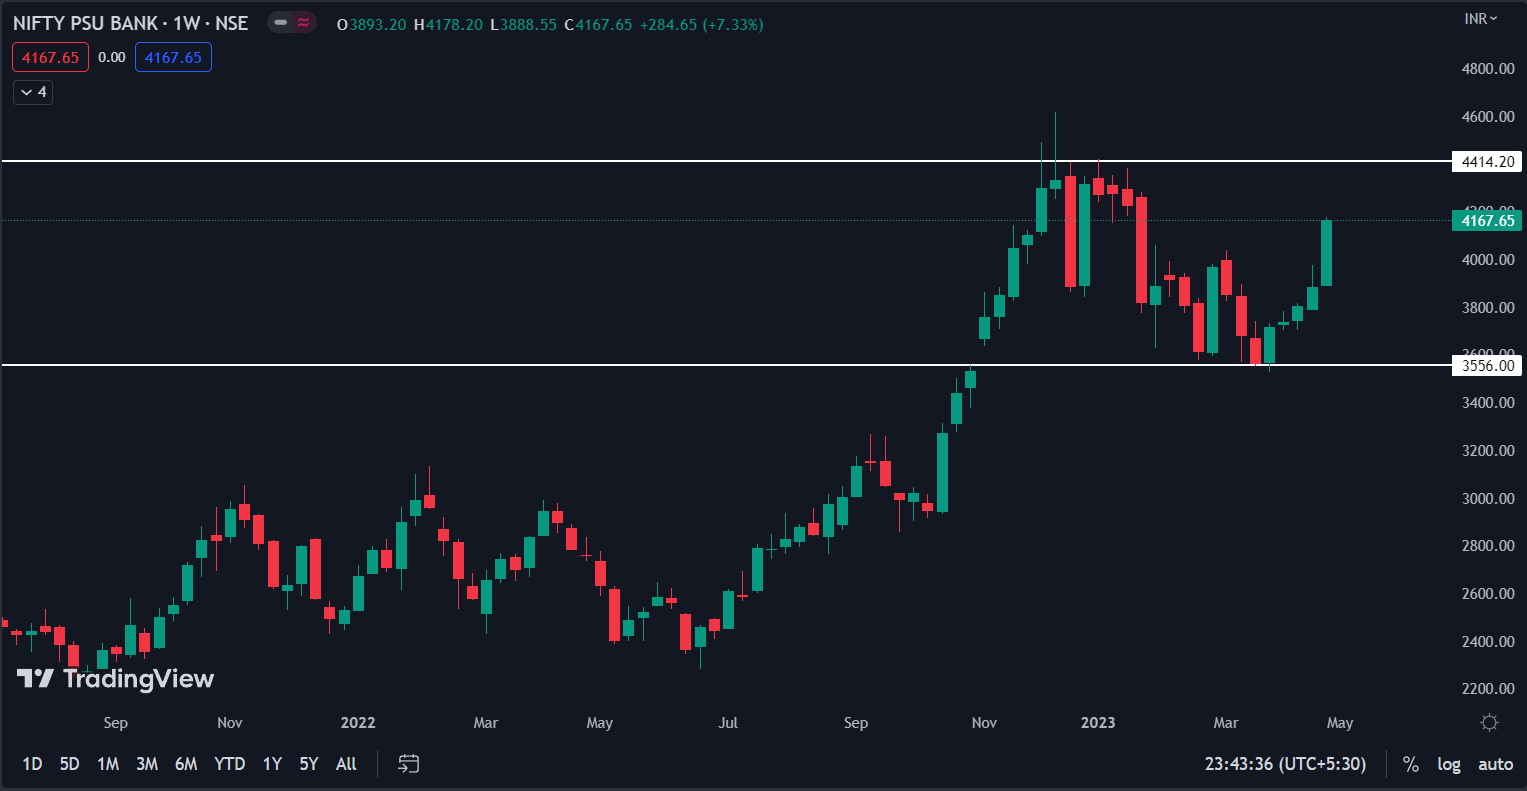
Task: Click the red sell price 4167.65 button
Action: coord(50,57)
